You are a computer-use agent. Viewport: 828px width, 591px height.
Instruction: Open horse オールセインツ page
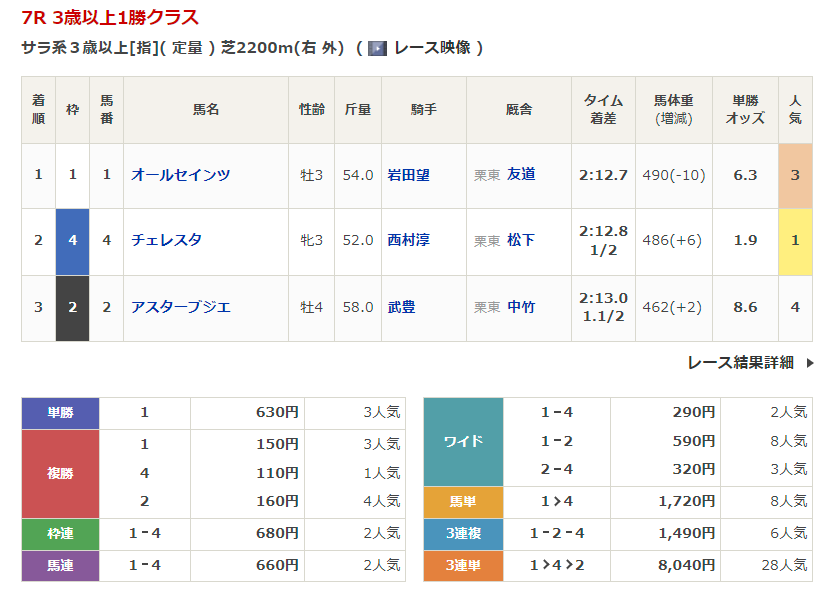[x=180, y=175]
